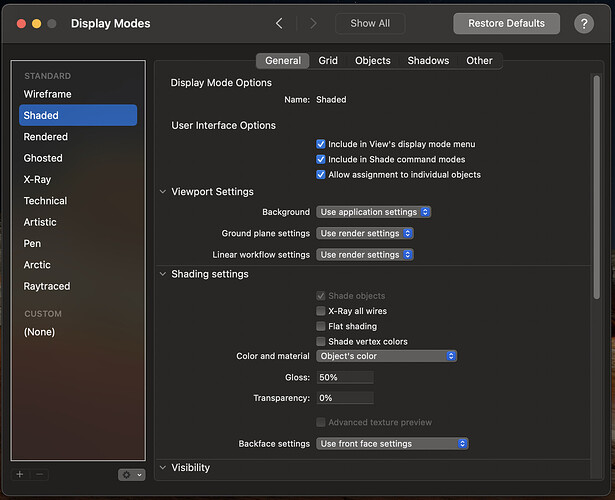Screen dimensions: 615x500
Task: Click the minus button below the mode list
Action: tap(40, 474)
